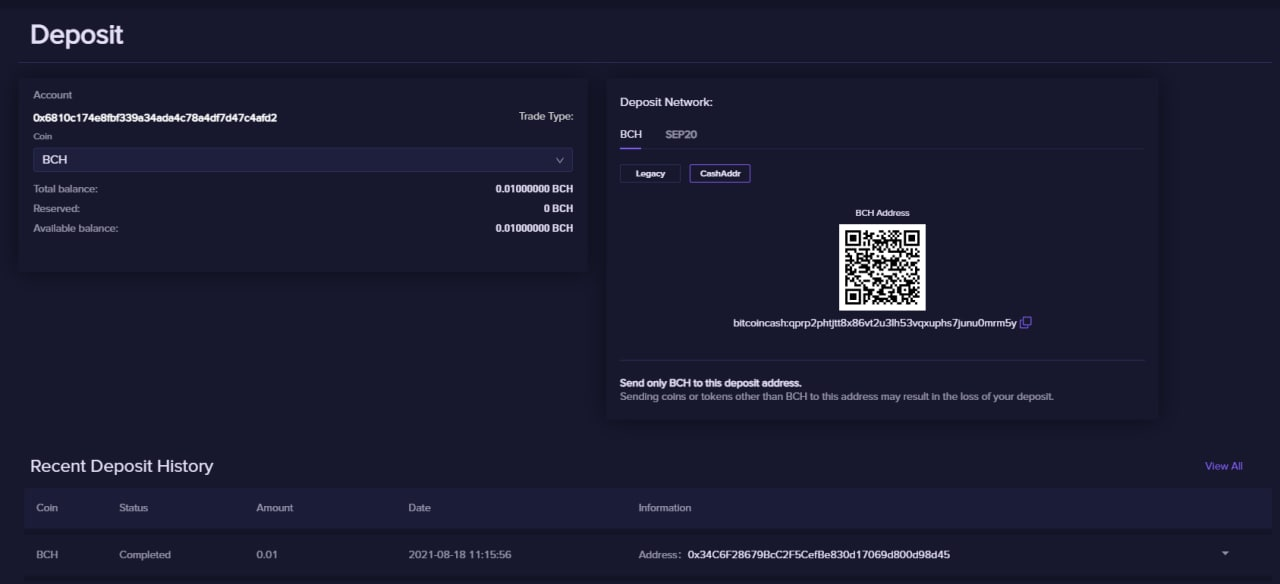Open the BCH coin dropdown
1280x584 pixels.
coord(303,160)
